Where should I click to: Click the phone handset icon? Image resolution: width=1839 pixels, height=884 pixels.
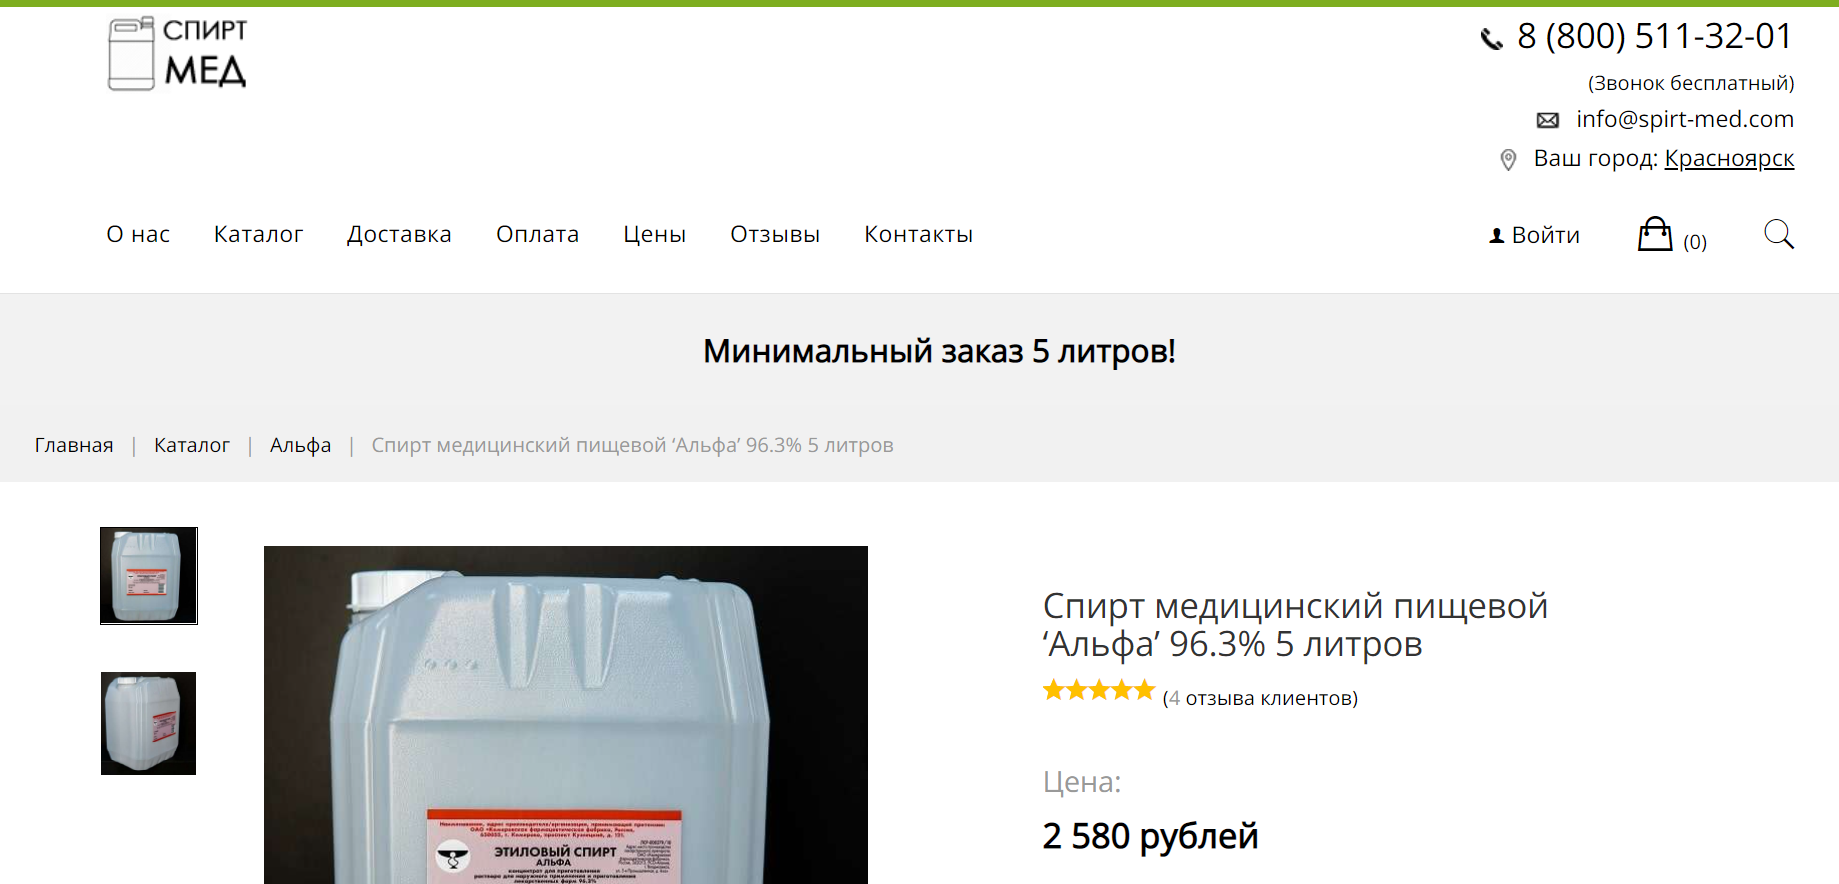point(1491,39)
